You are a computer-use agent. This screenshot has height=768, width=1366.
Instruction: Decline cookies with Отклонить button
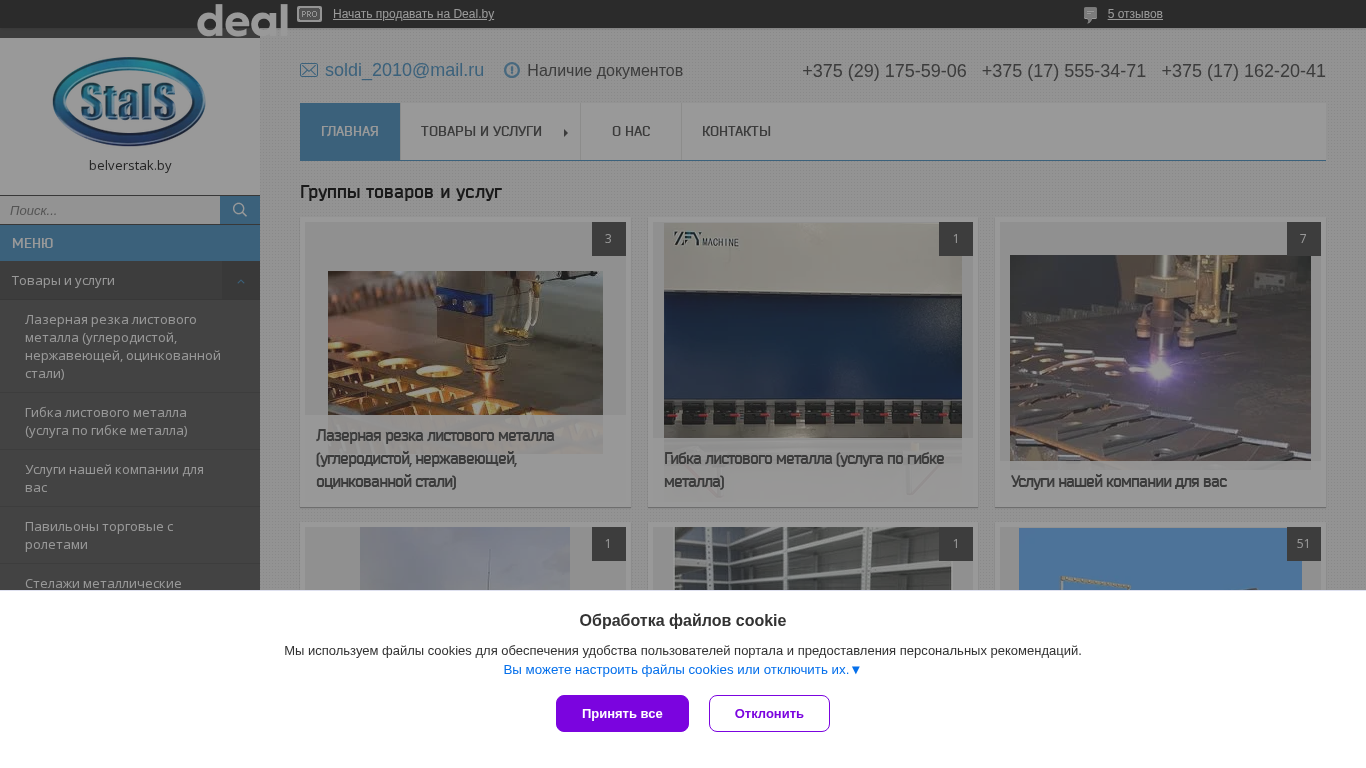(769, 713)
